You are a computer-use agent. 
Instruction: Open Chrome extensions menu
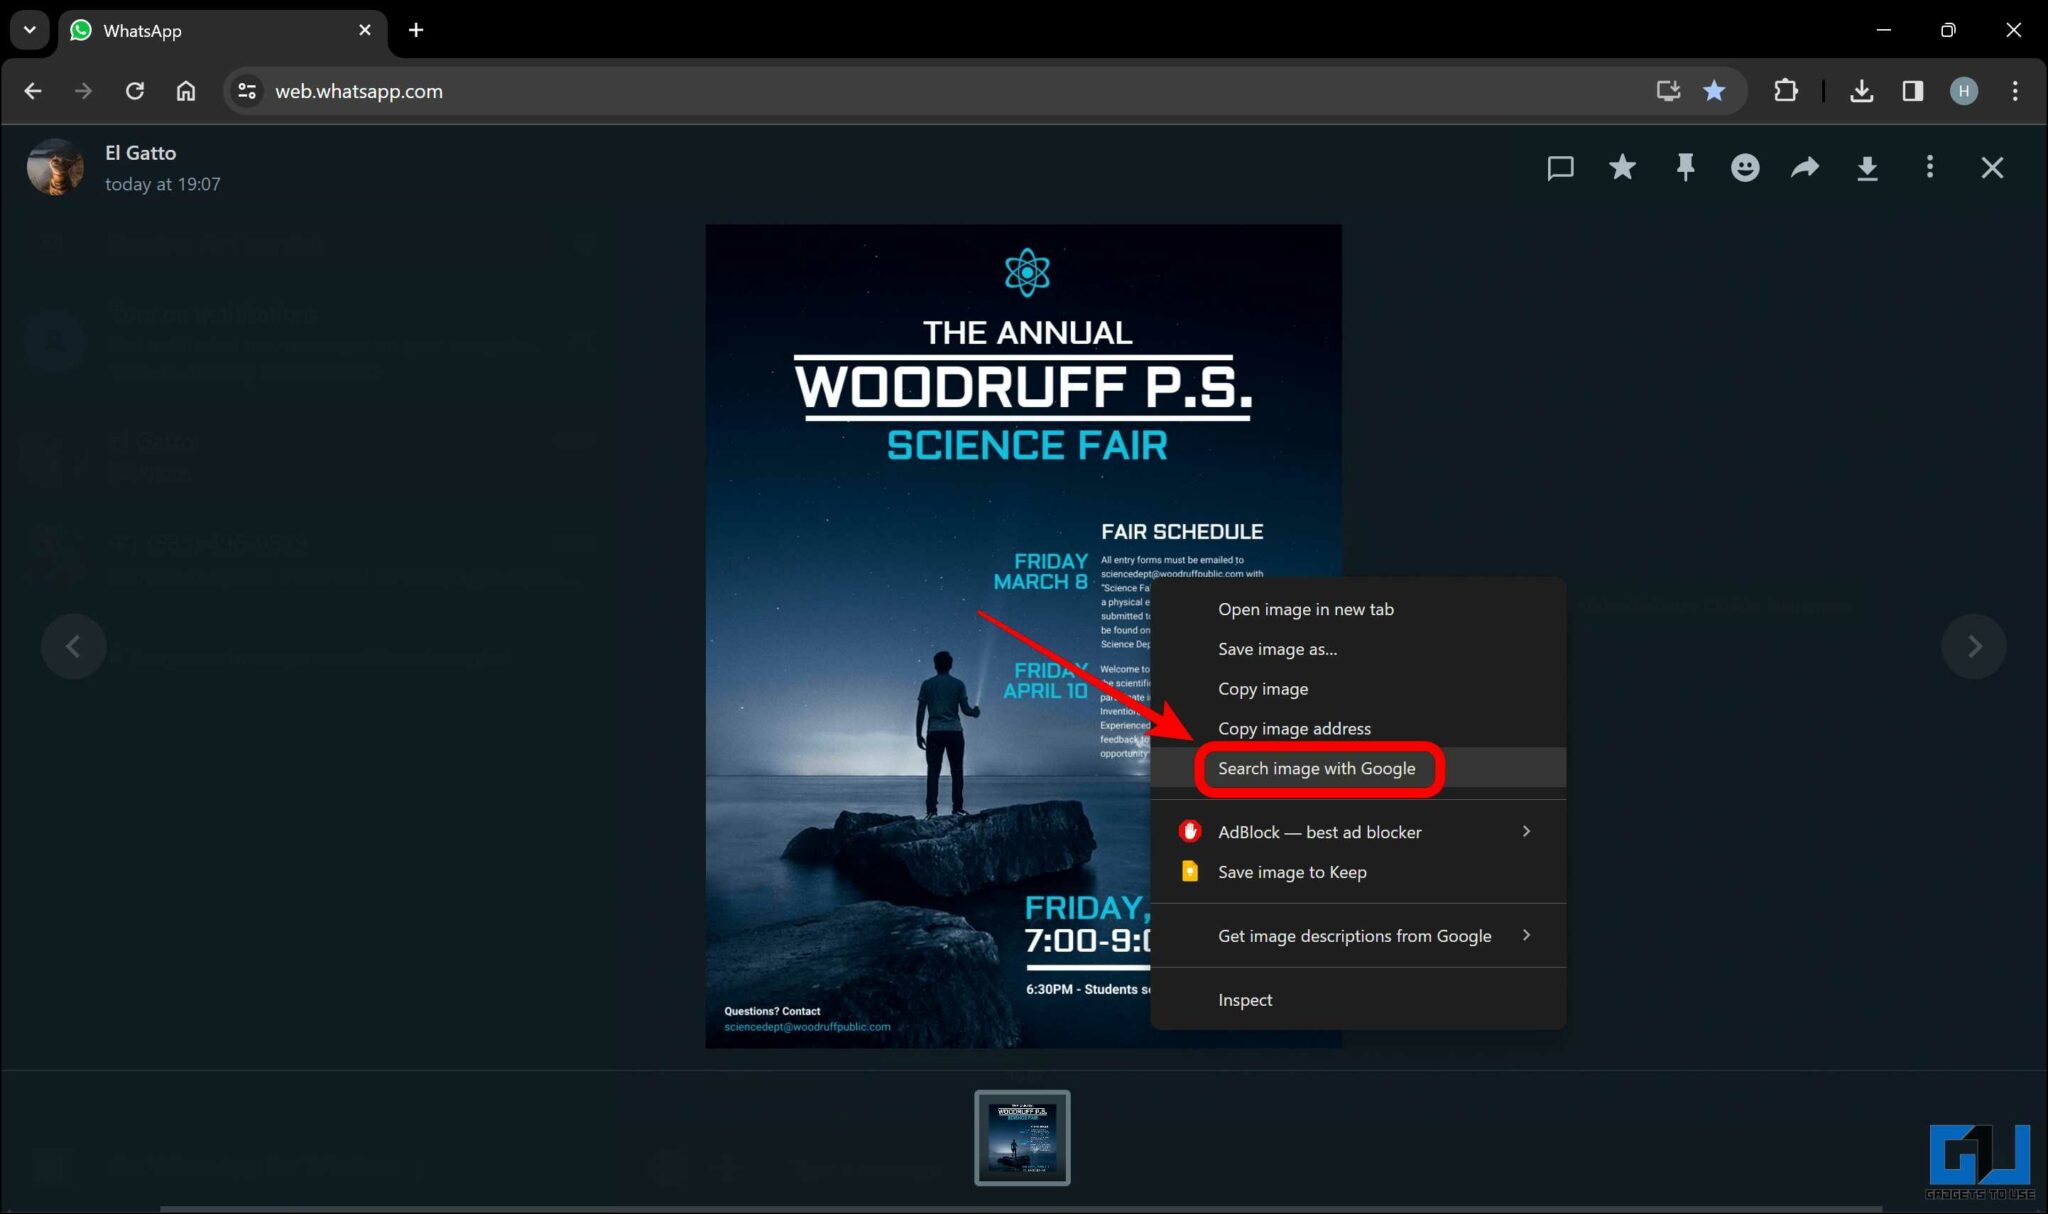[1786, 91]
